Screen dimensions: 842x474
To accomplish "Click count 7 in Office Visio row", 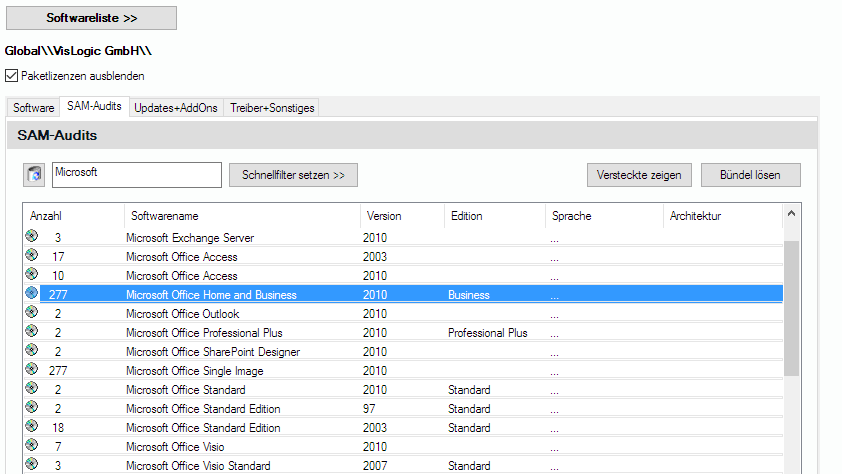I will 58,447.
